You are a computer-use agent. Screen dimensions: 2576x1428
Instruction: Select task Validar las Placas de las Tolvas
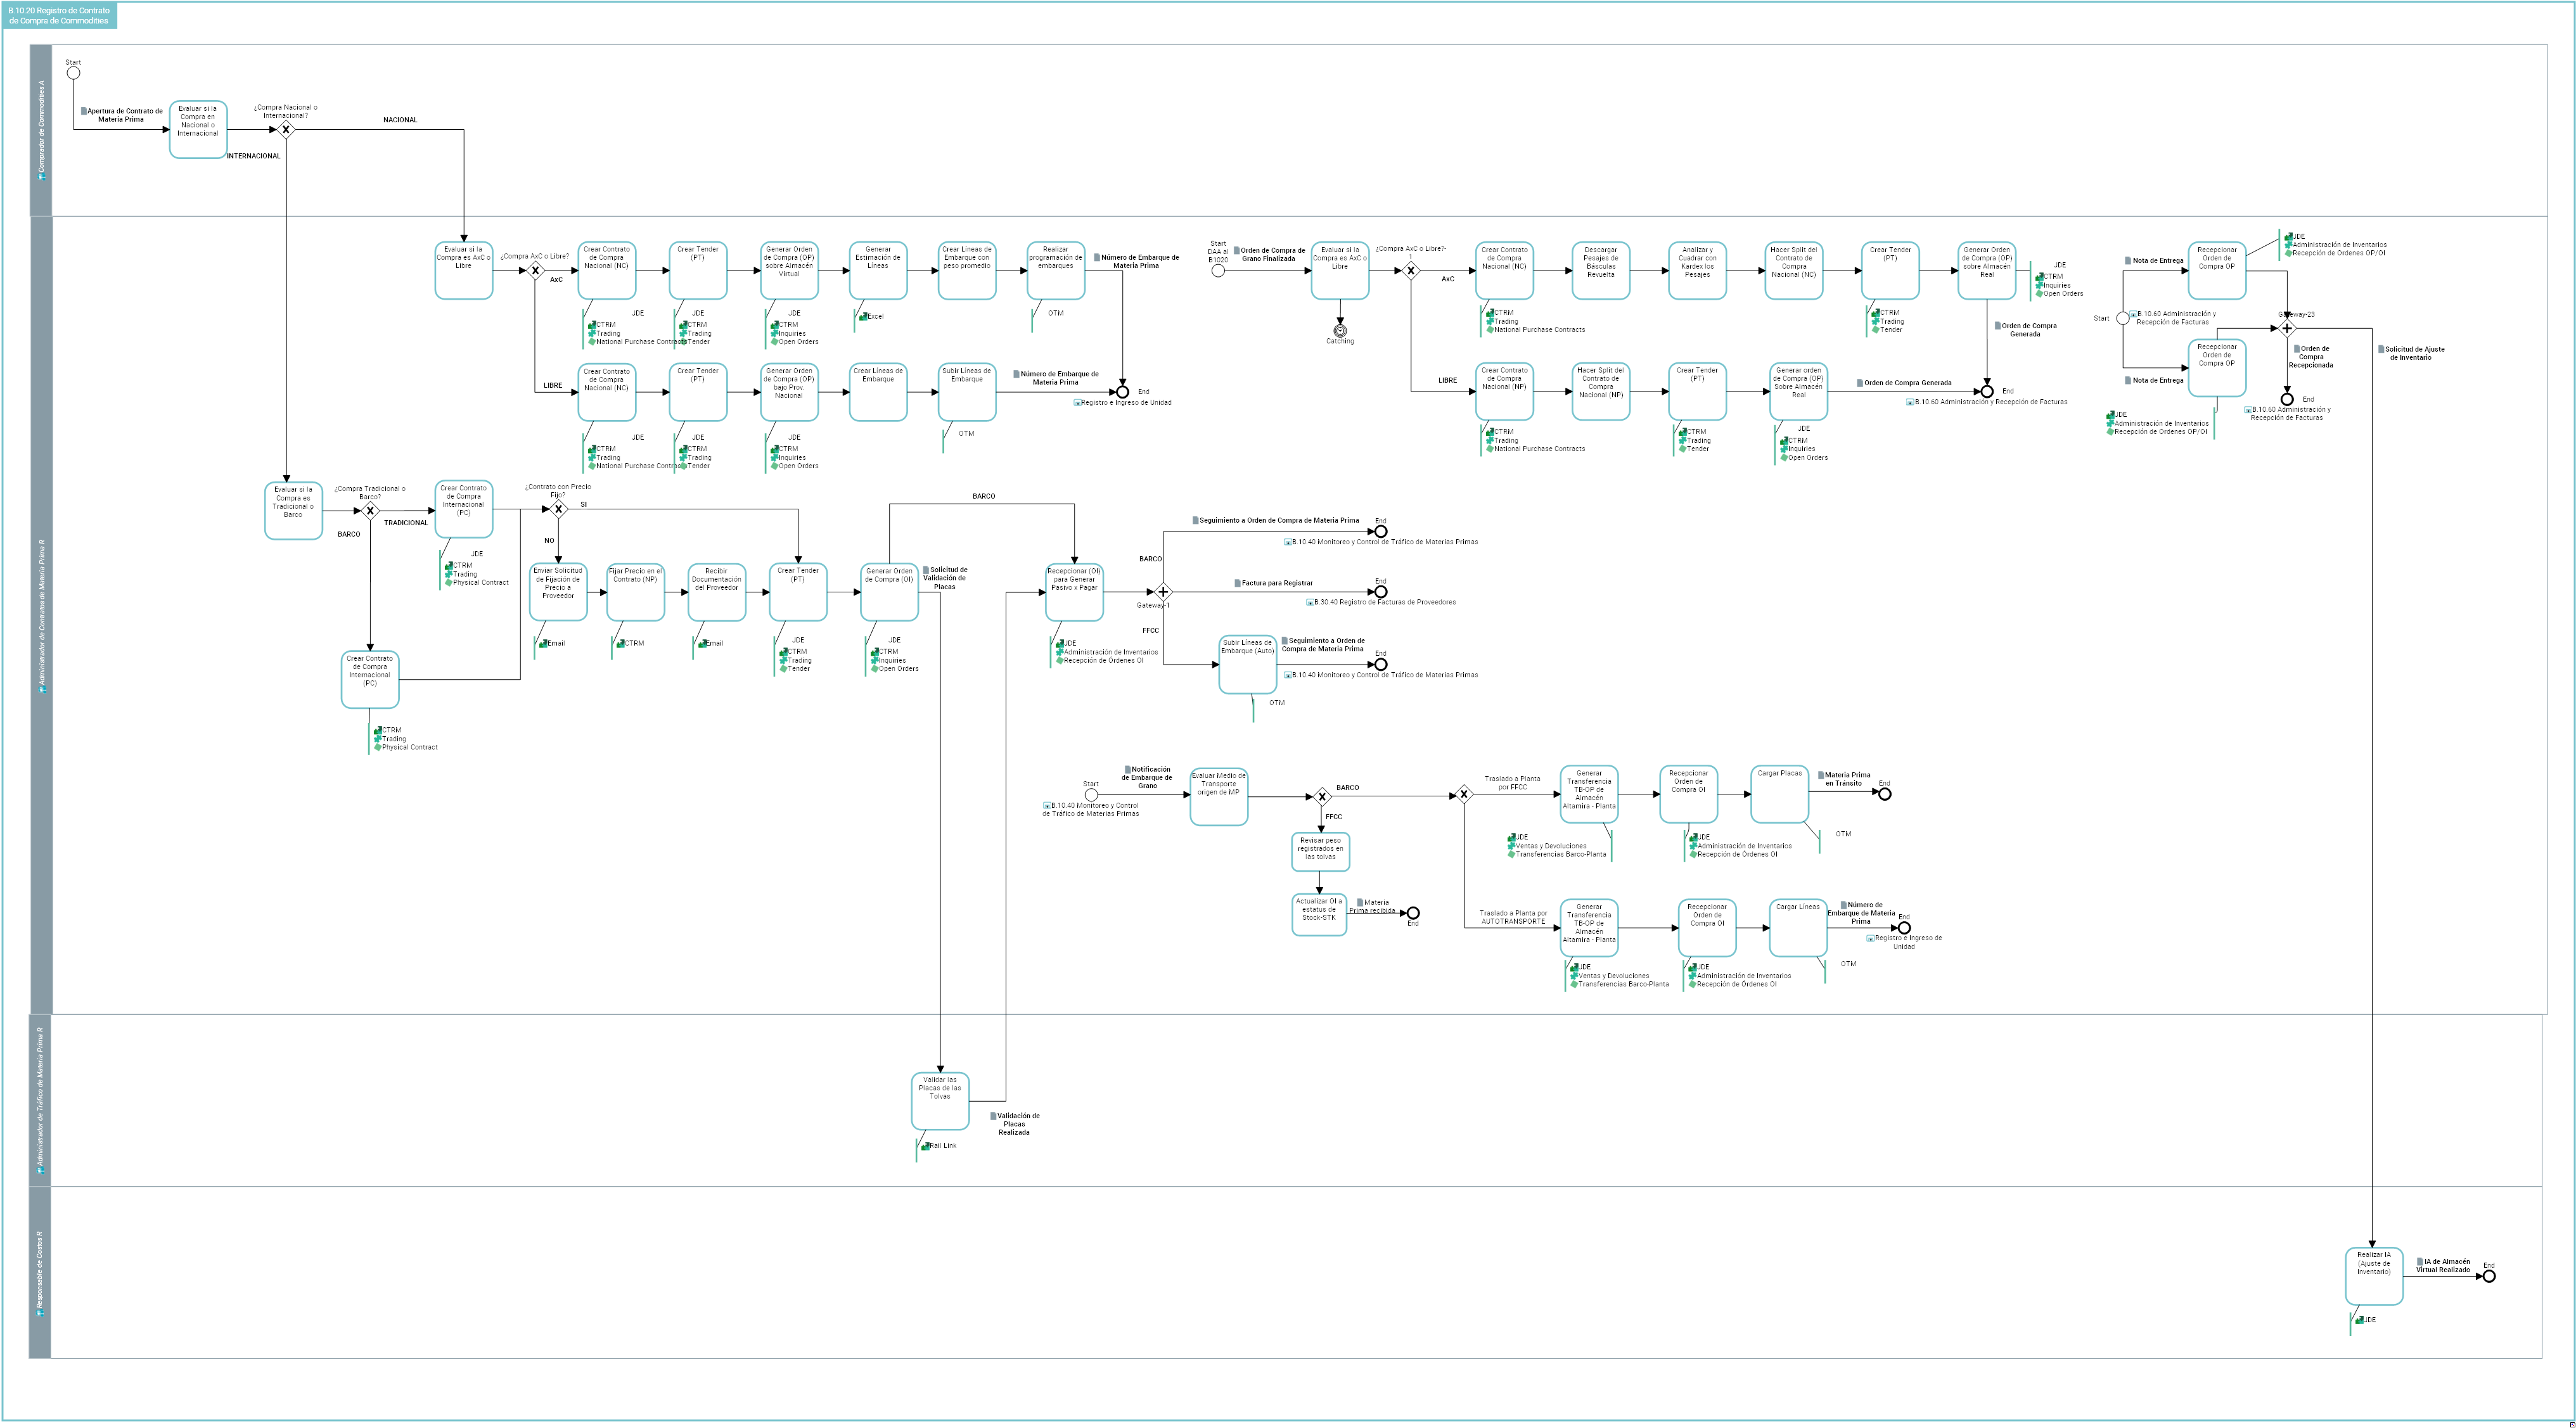(940, 1101)
